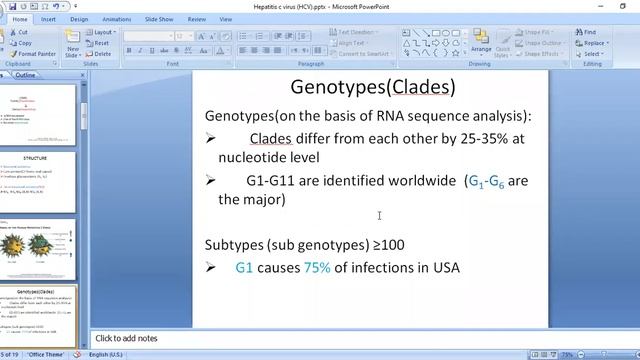Go to the Review tab
The image size is (640, 360).
(197, 19)
